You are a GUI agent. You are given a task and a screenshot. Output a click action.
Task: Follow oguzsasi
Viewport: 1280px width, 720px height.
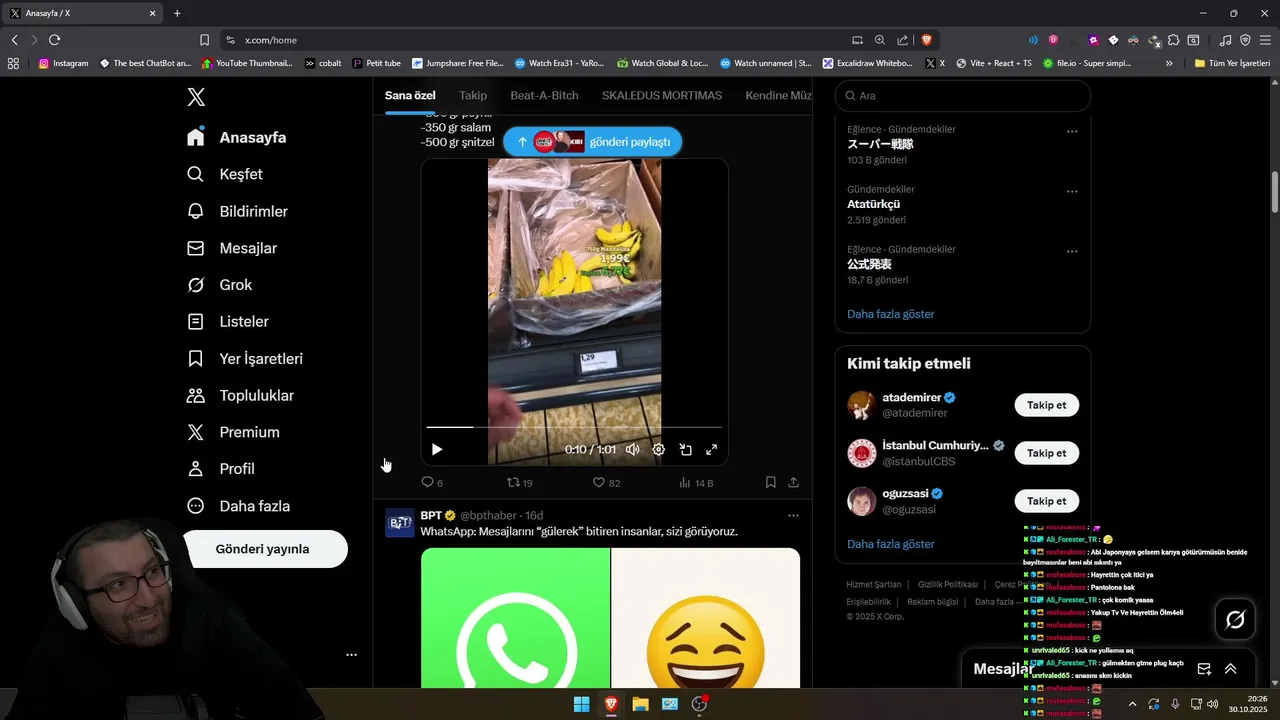click(x=1047, y=501)
